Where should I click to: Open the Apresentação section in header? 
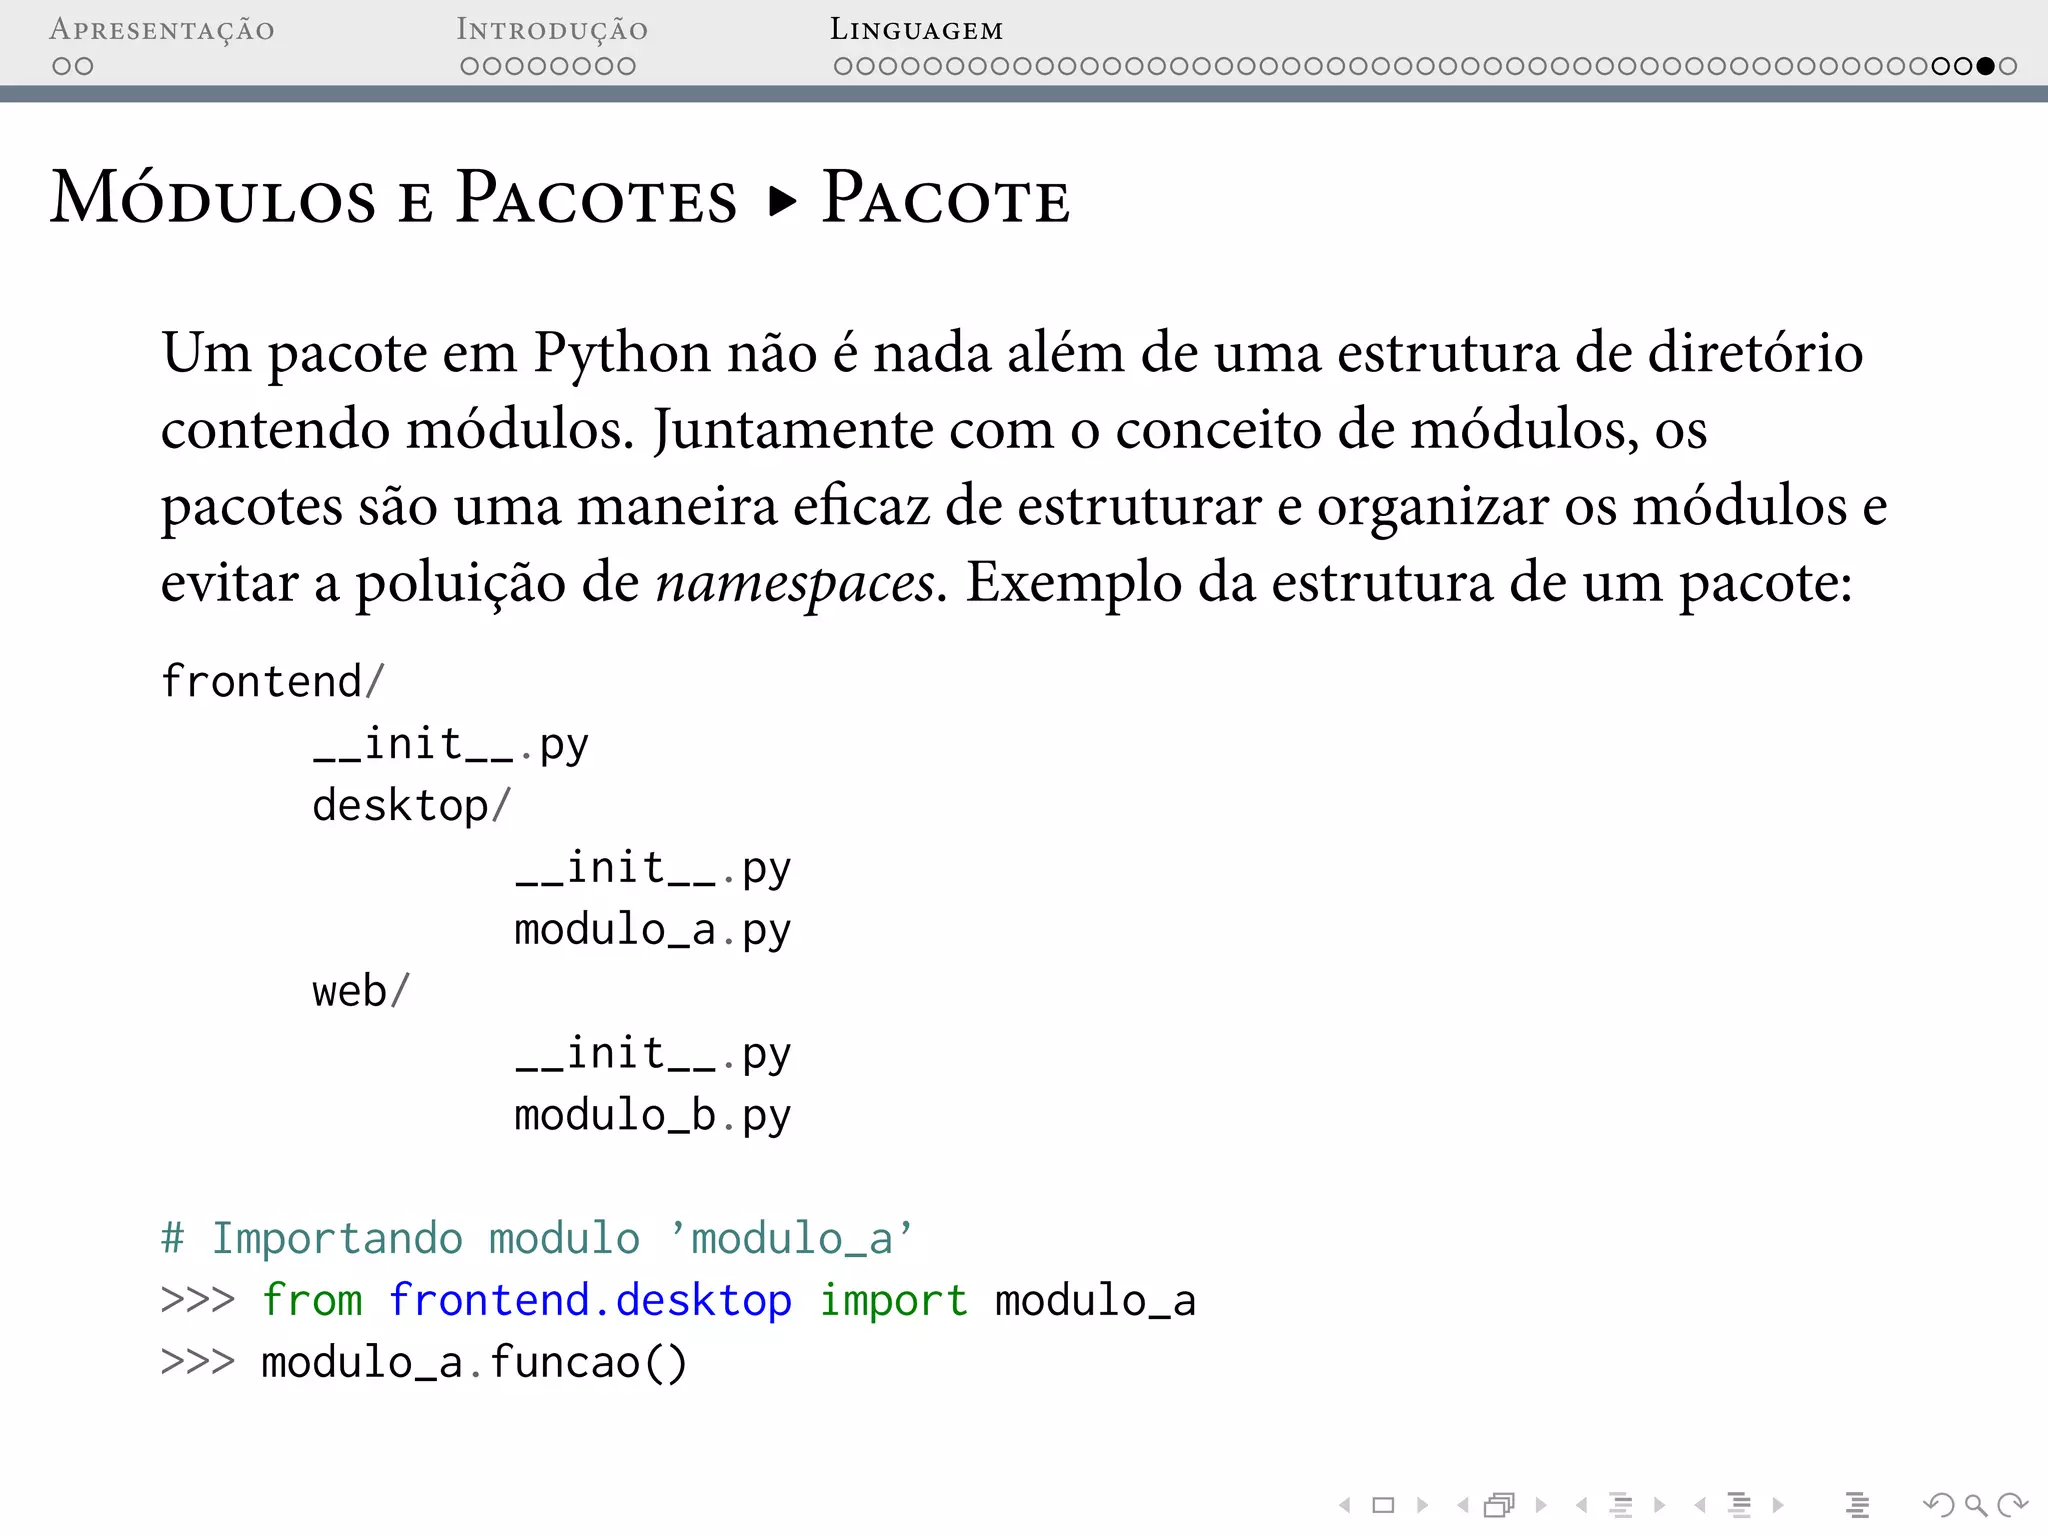tap(162, 30)
